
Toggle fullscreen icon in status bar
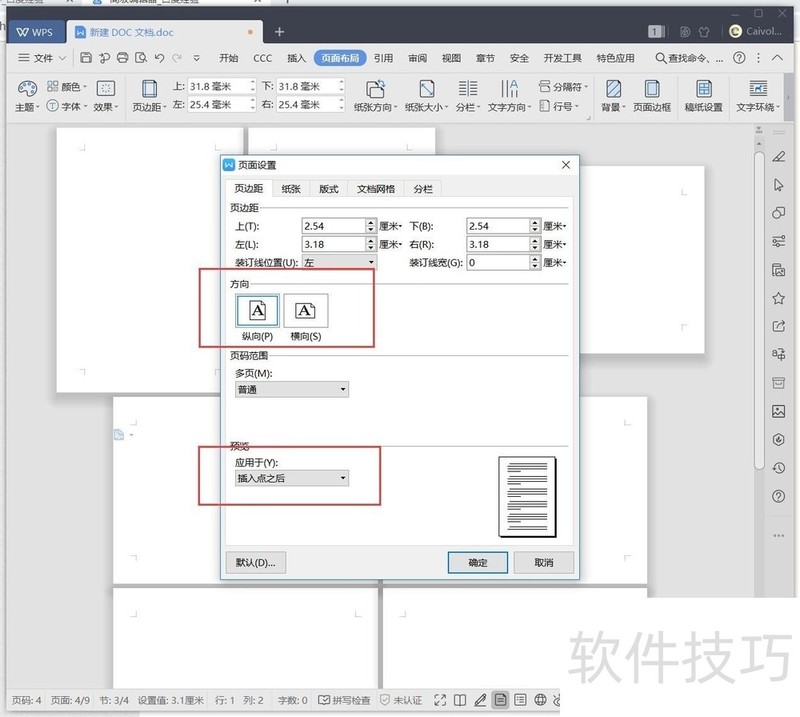click(440, 700)
